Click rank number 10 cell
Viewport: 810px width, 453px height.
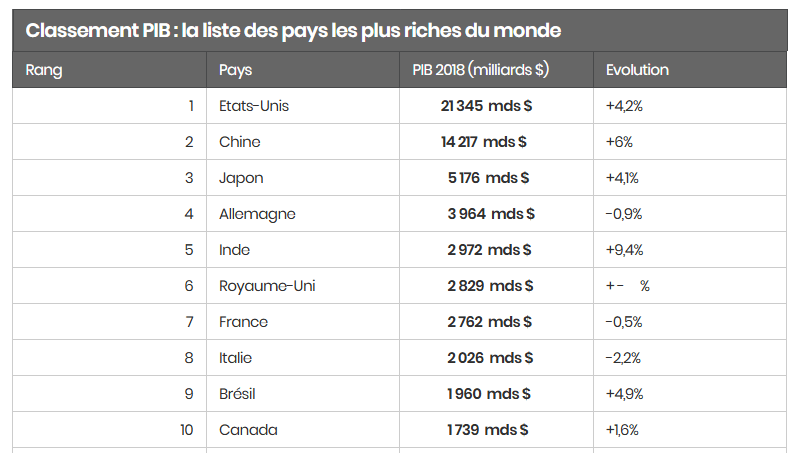(x=187, y=430)
